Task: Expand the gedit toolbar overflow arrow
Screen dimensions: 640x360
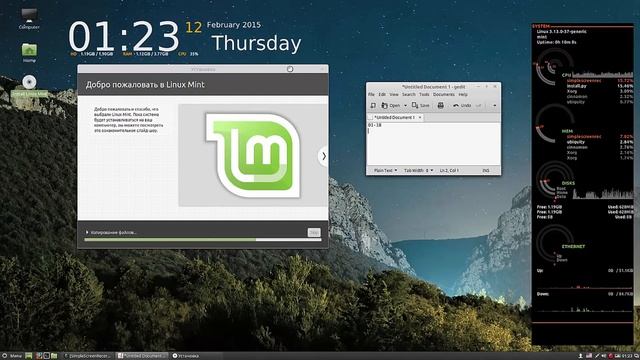Action: click(494, 105)
